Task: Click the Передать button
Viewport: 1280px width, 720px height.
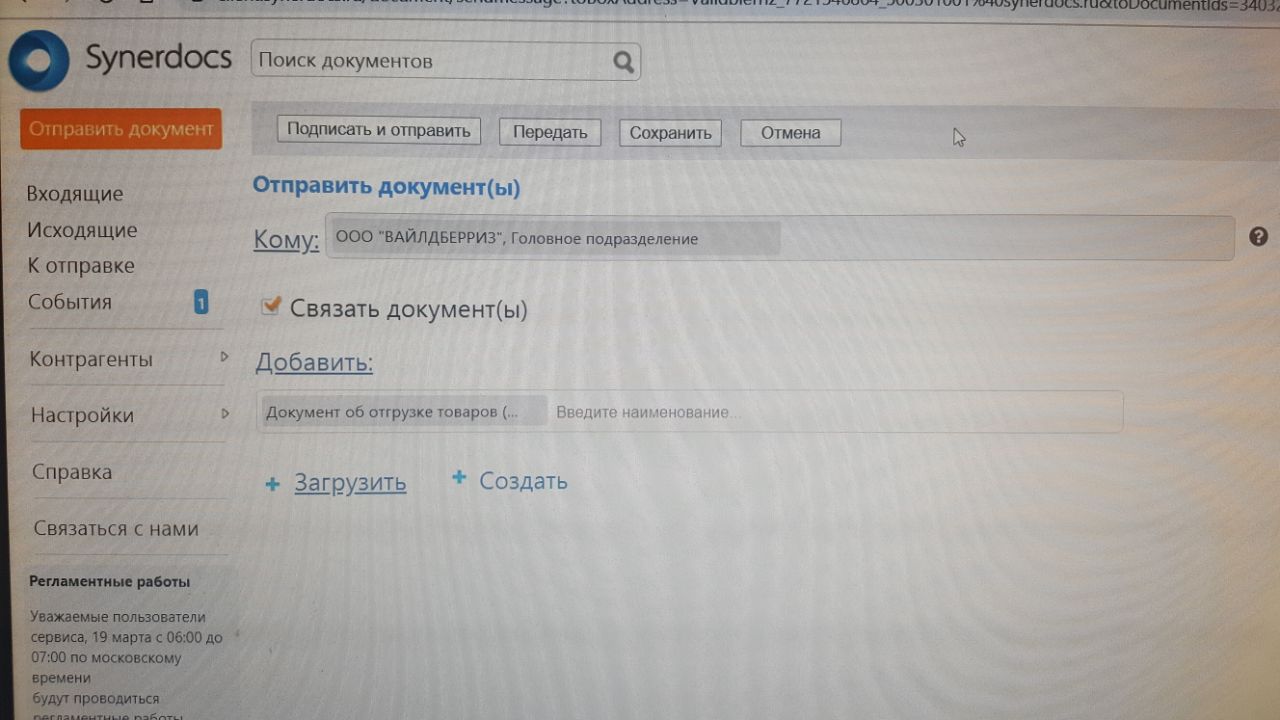Action: click(x=550, y=133)
